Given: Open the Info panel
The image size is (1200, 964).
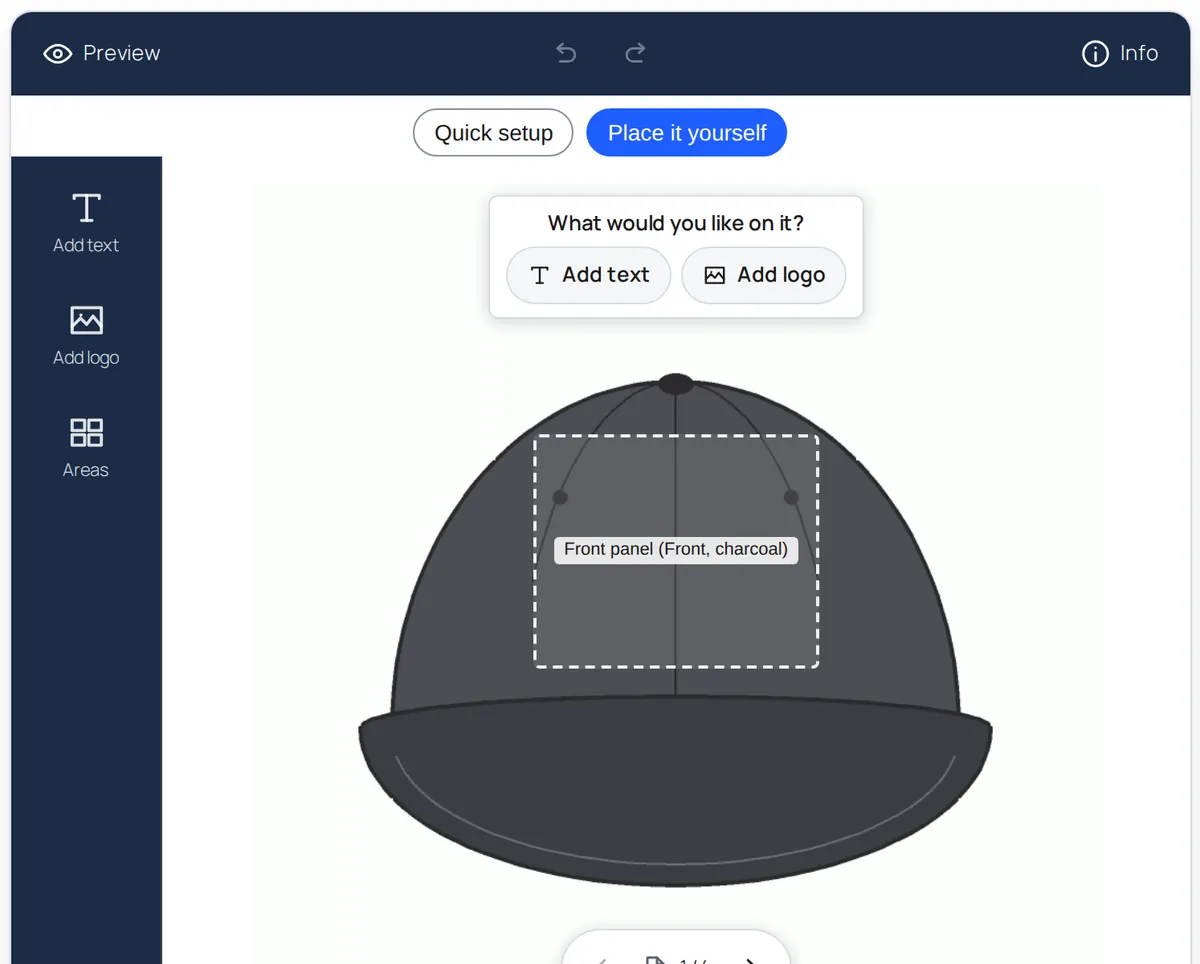Looking at the screenshot, I should 1120,53.
